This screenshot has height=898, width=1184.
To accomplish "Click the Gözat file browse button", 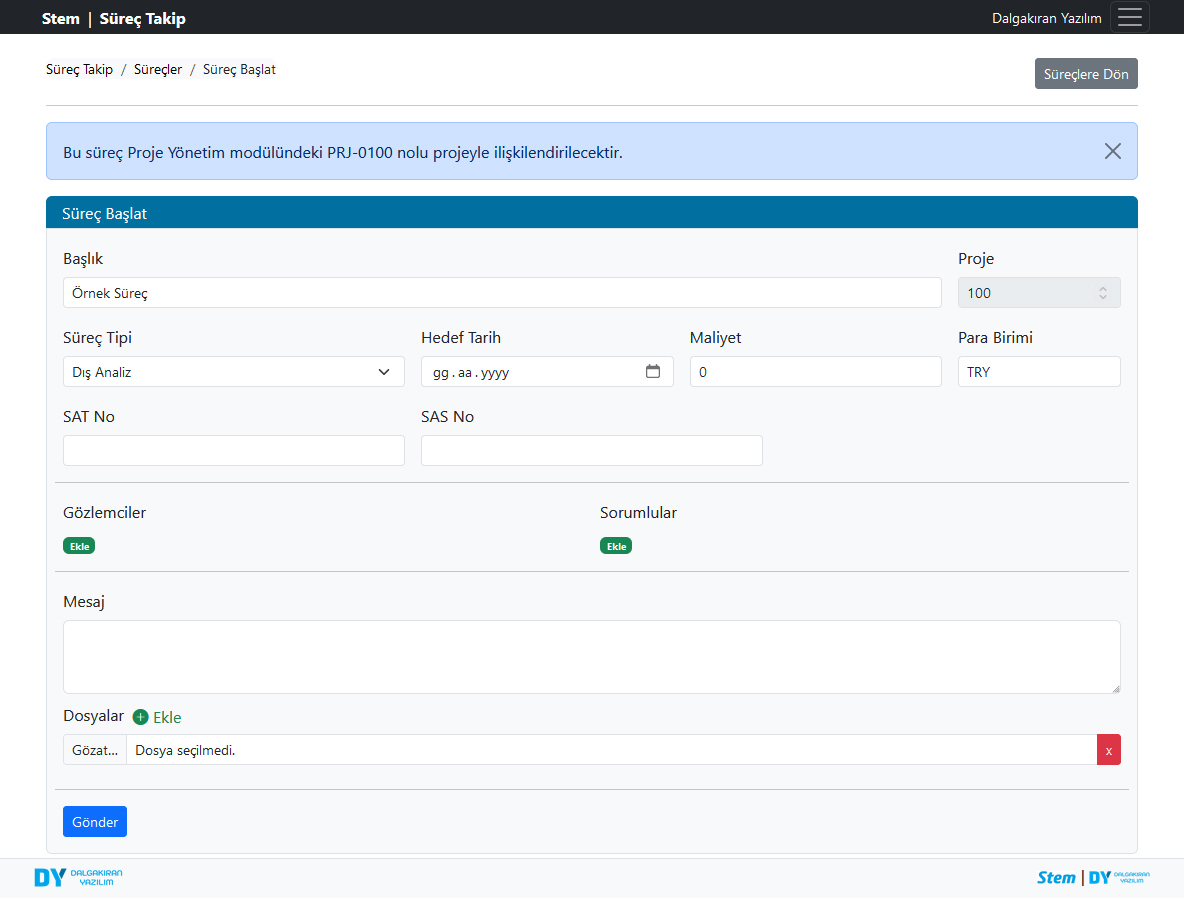I will [95, 750].
